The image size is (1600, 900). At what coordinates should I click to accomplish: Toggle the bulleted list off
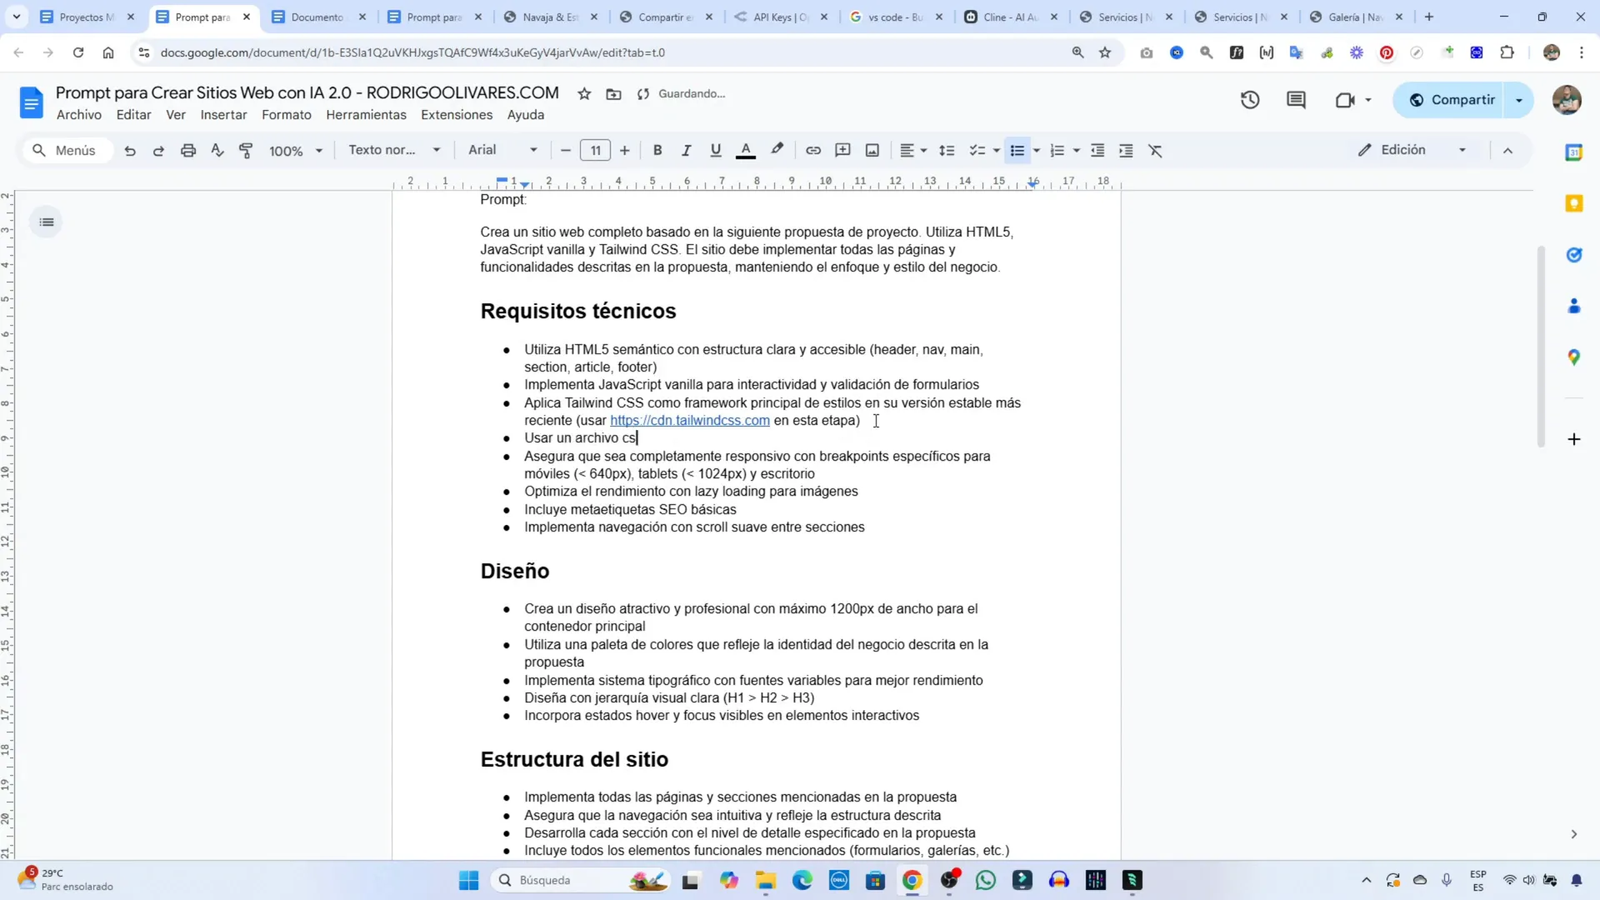tap(1016, 149)
